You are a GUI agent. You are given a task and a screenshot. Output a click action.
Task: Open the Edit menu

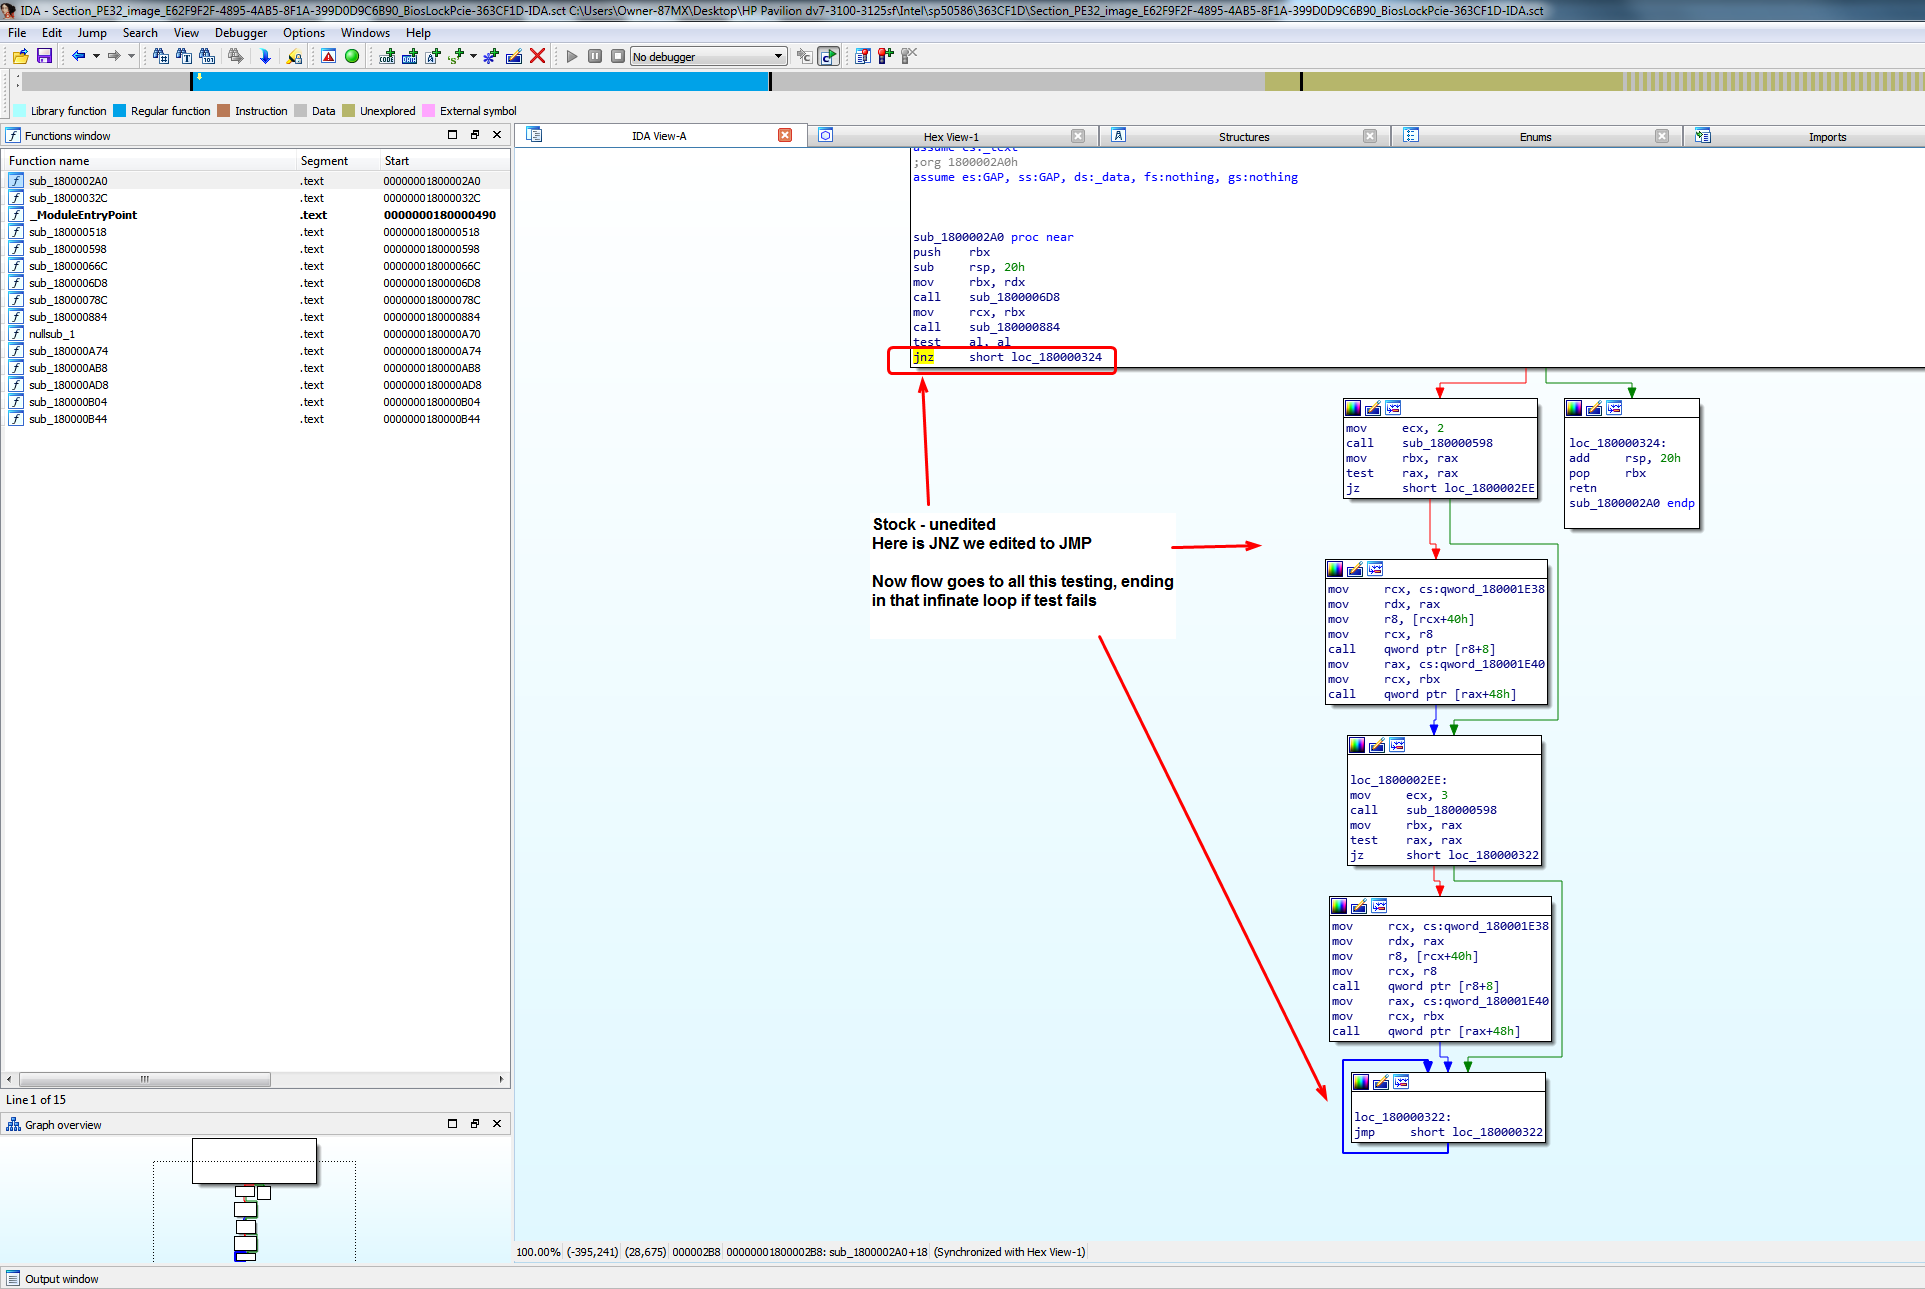pyautogui.click(x=52, y=33)
